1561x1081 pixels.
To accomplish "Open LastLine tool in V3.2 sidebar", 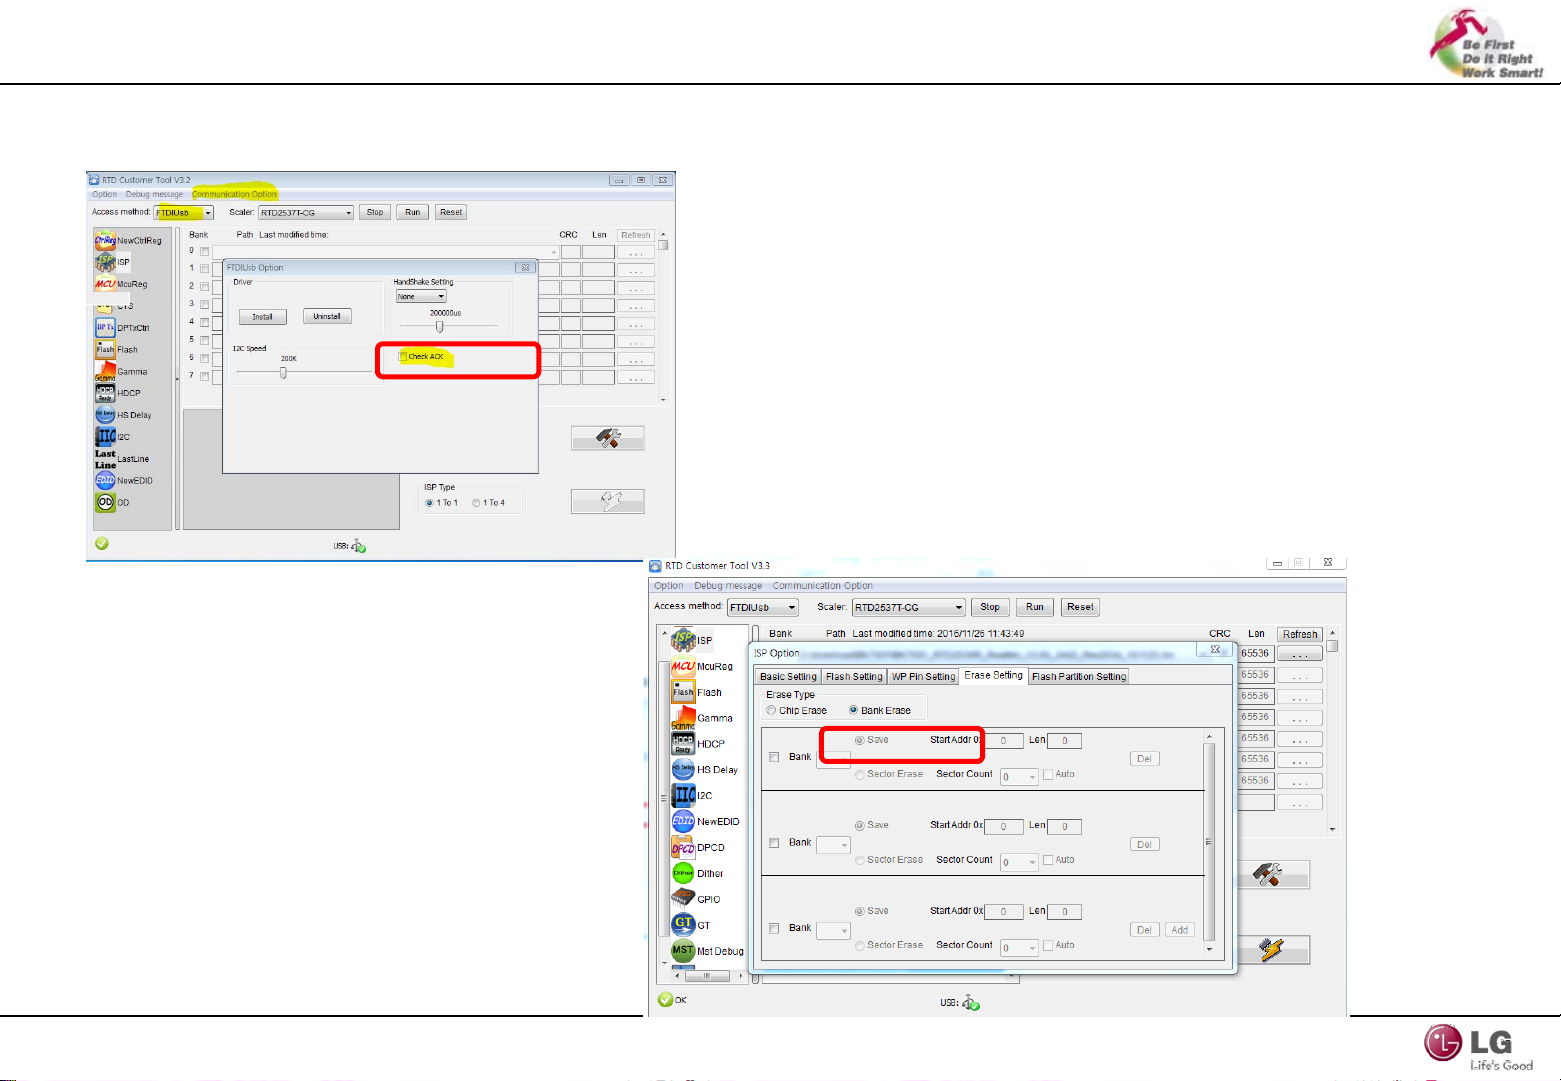I will click(x=122, y=459).
